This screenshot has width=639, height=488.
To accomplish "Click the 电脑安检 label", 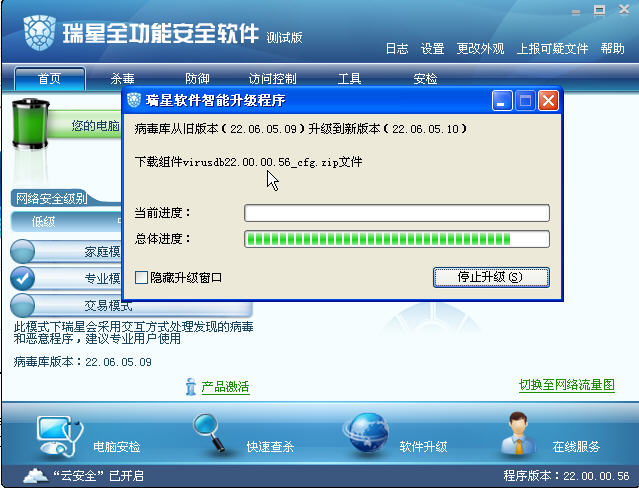I will pyautogui.click(x=117, y=447).
